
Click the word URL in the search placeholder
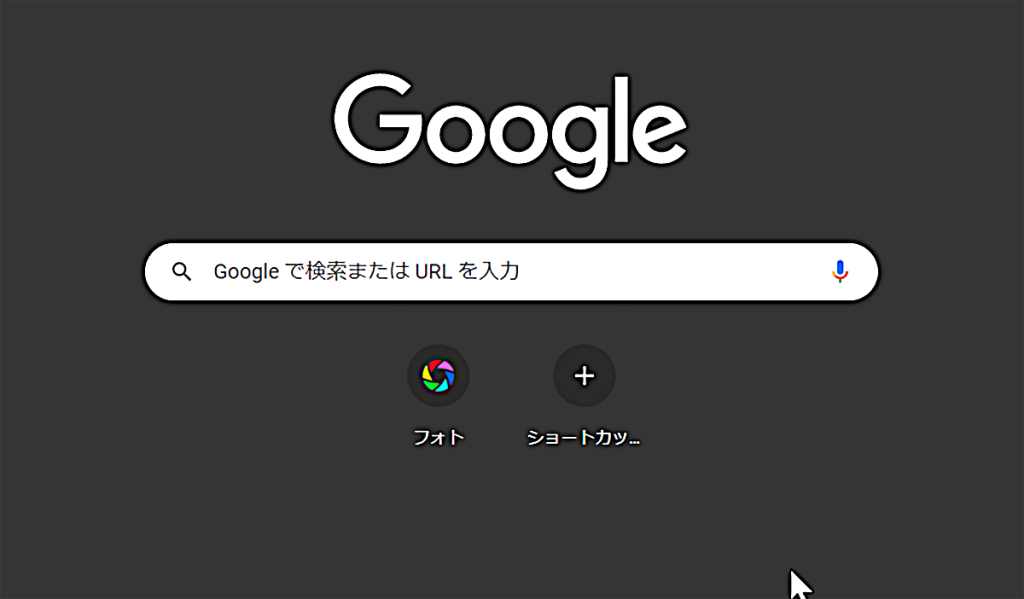tap(433, 271)
